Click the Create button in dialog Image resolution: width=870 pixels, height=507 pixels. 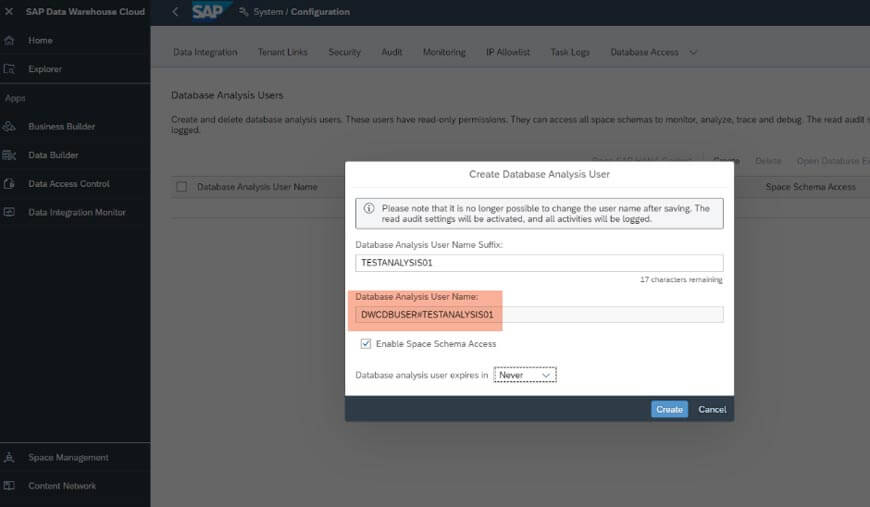pos(669,409)
